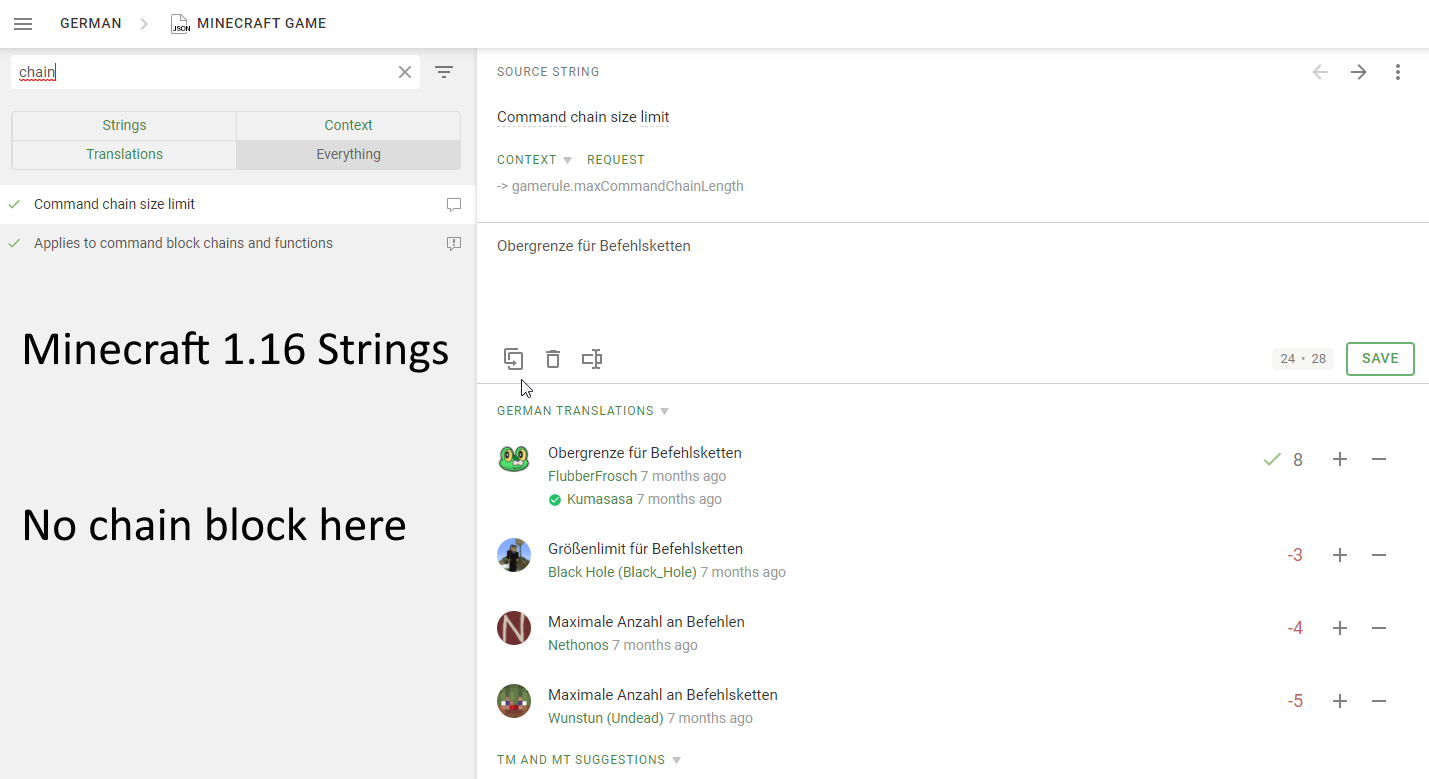Go to previous source string
This screenshot has height=779, width=1429.
point(1320,72)
